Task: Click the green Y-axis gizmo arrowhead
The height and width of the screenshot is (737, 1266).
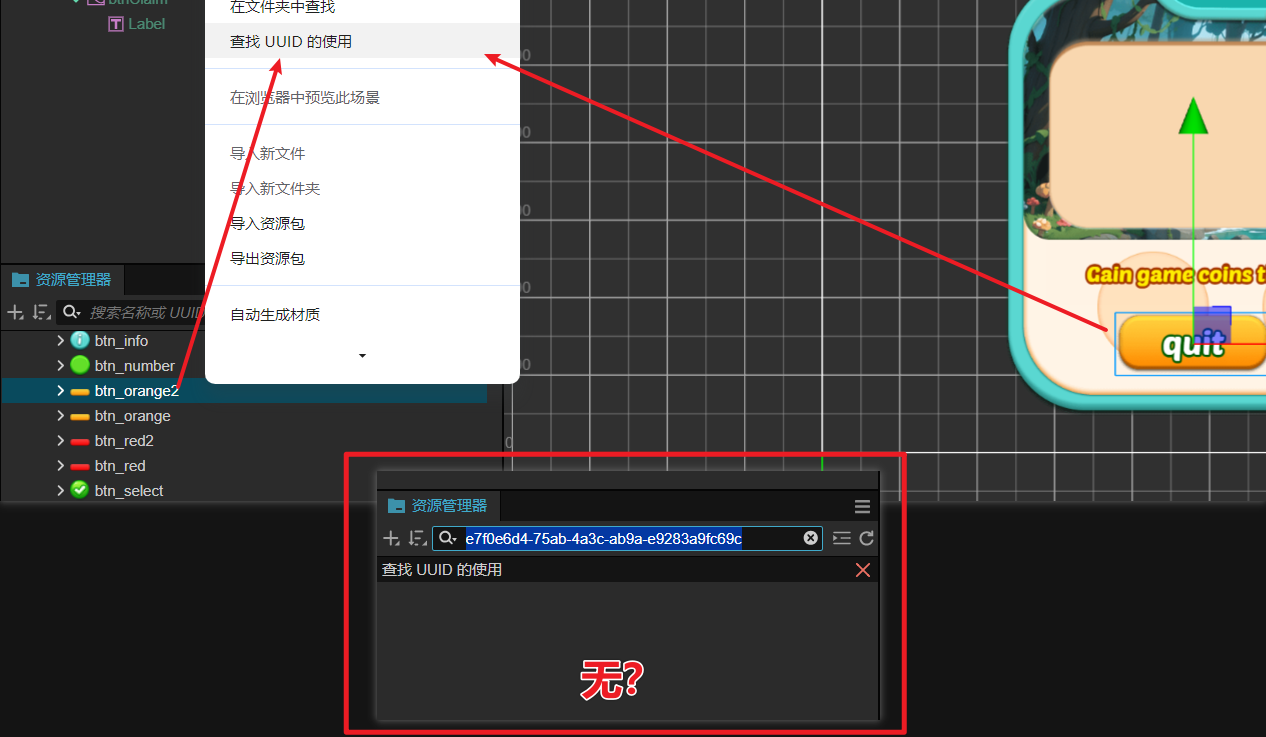Action: (1193, 115)
